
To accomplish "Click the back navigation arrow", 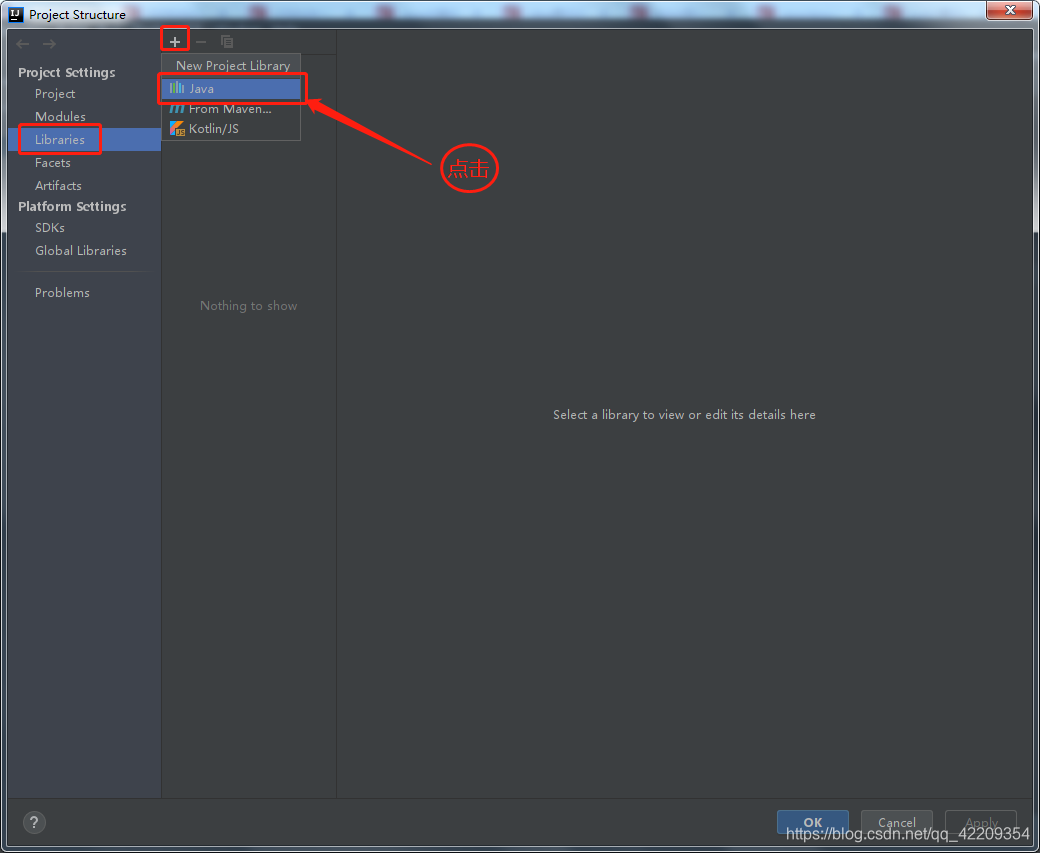I will (x=23, y=44).
